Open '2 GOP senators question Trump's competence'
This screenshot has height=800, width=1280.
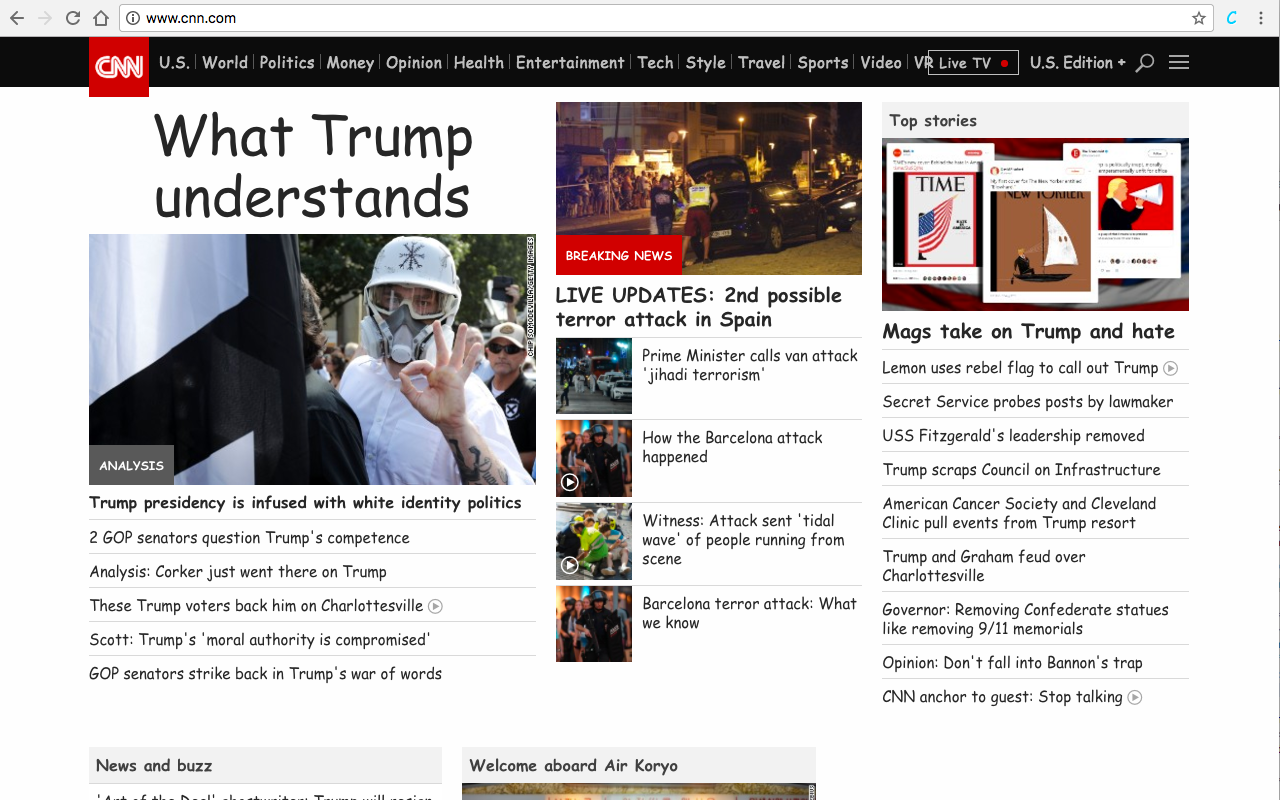[249, 538]
